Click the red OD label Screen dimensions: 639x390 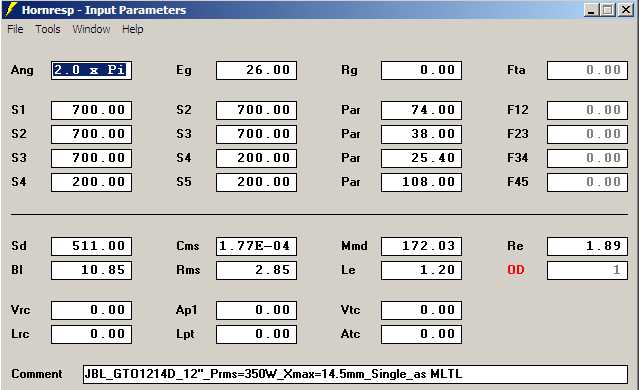(x=516, y=270)
